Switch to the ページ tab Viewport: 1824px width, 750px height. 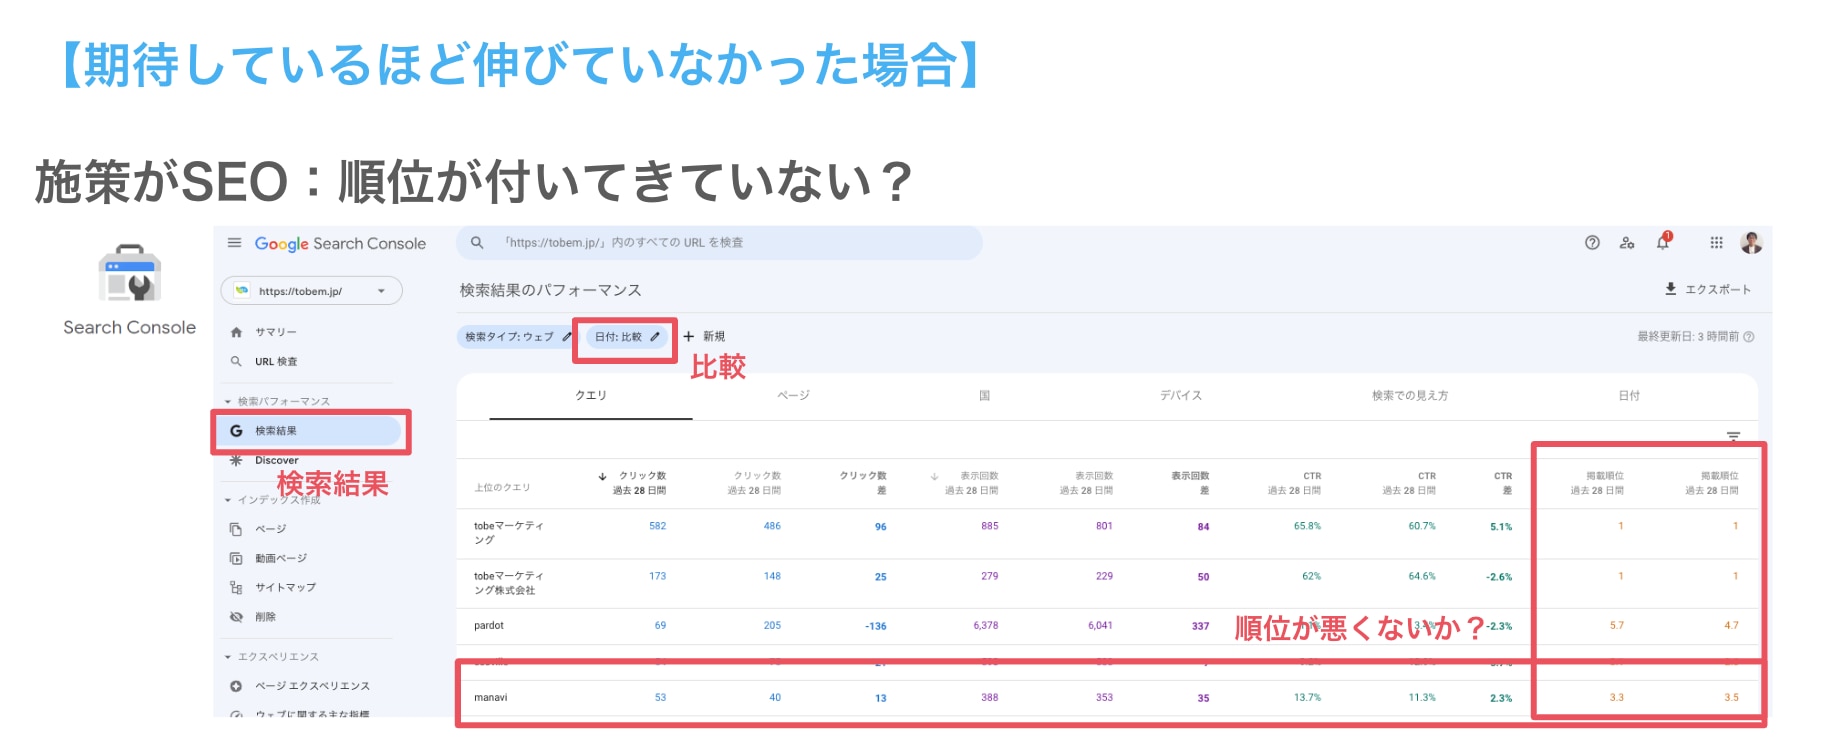coord(793,396)
